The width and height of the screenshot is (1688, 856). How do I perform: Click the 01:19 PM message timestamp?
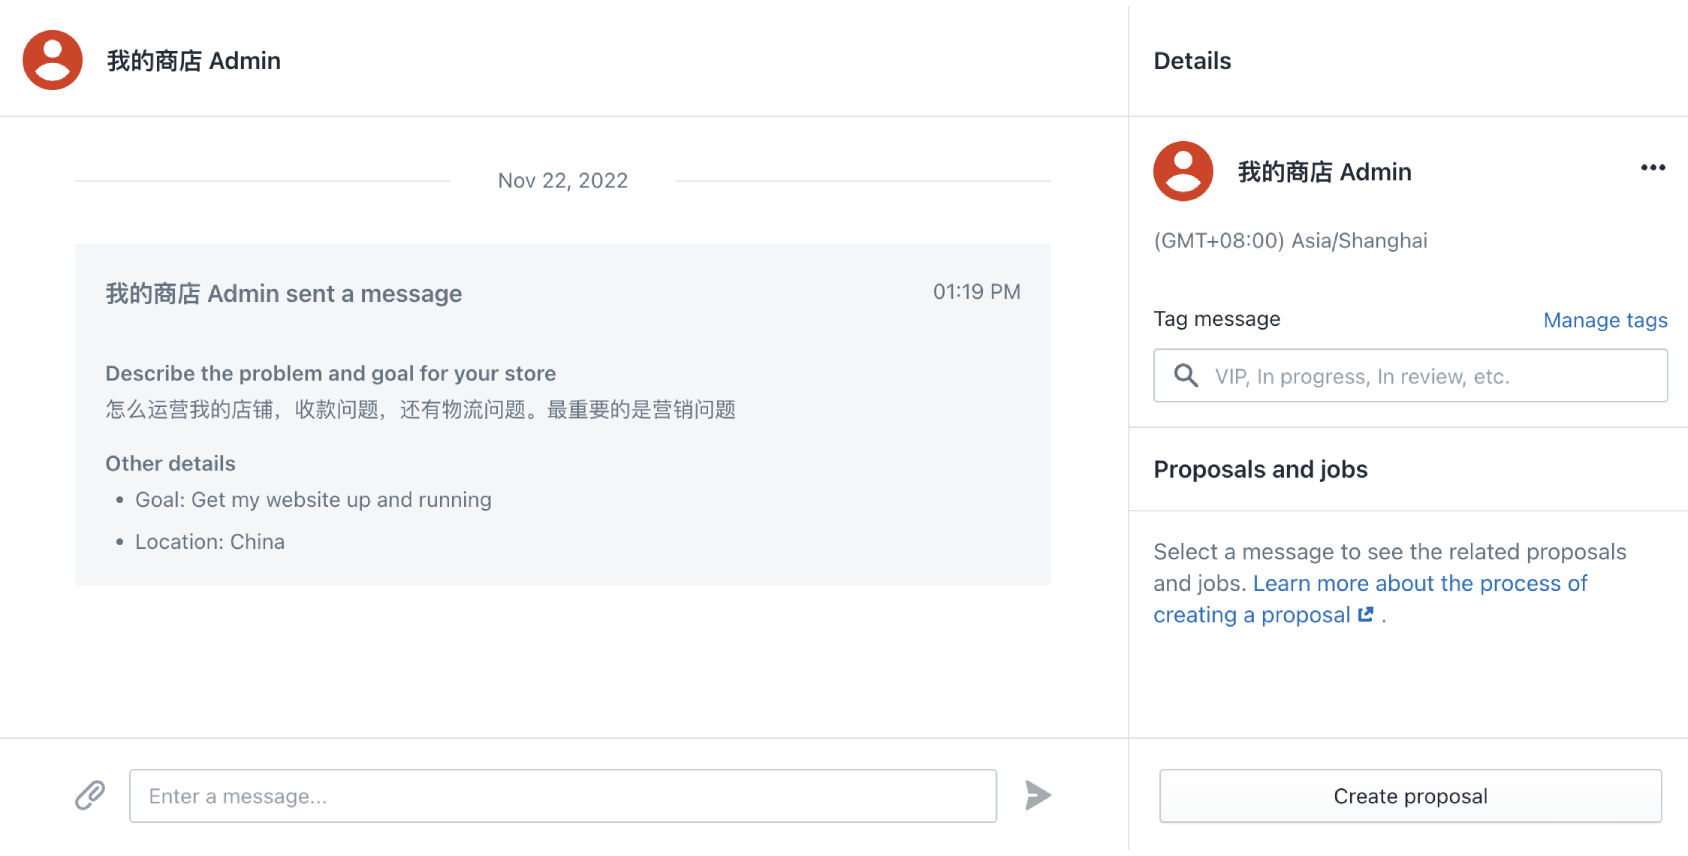(976, 292)
